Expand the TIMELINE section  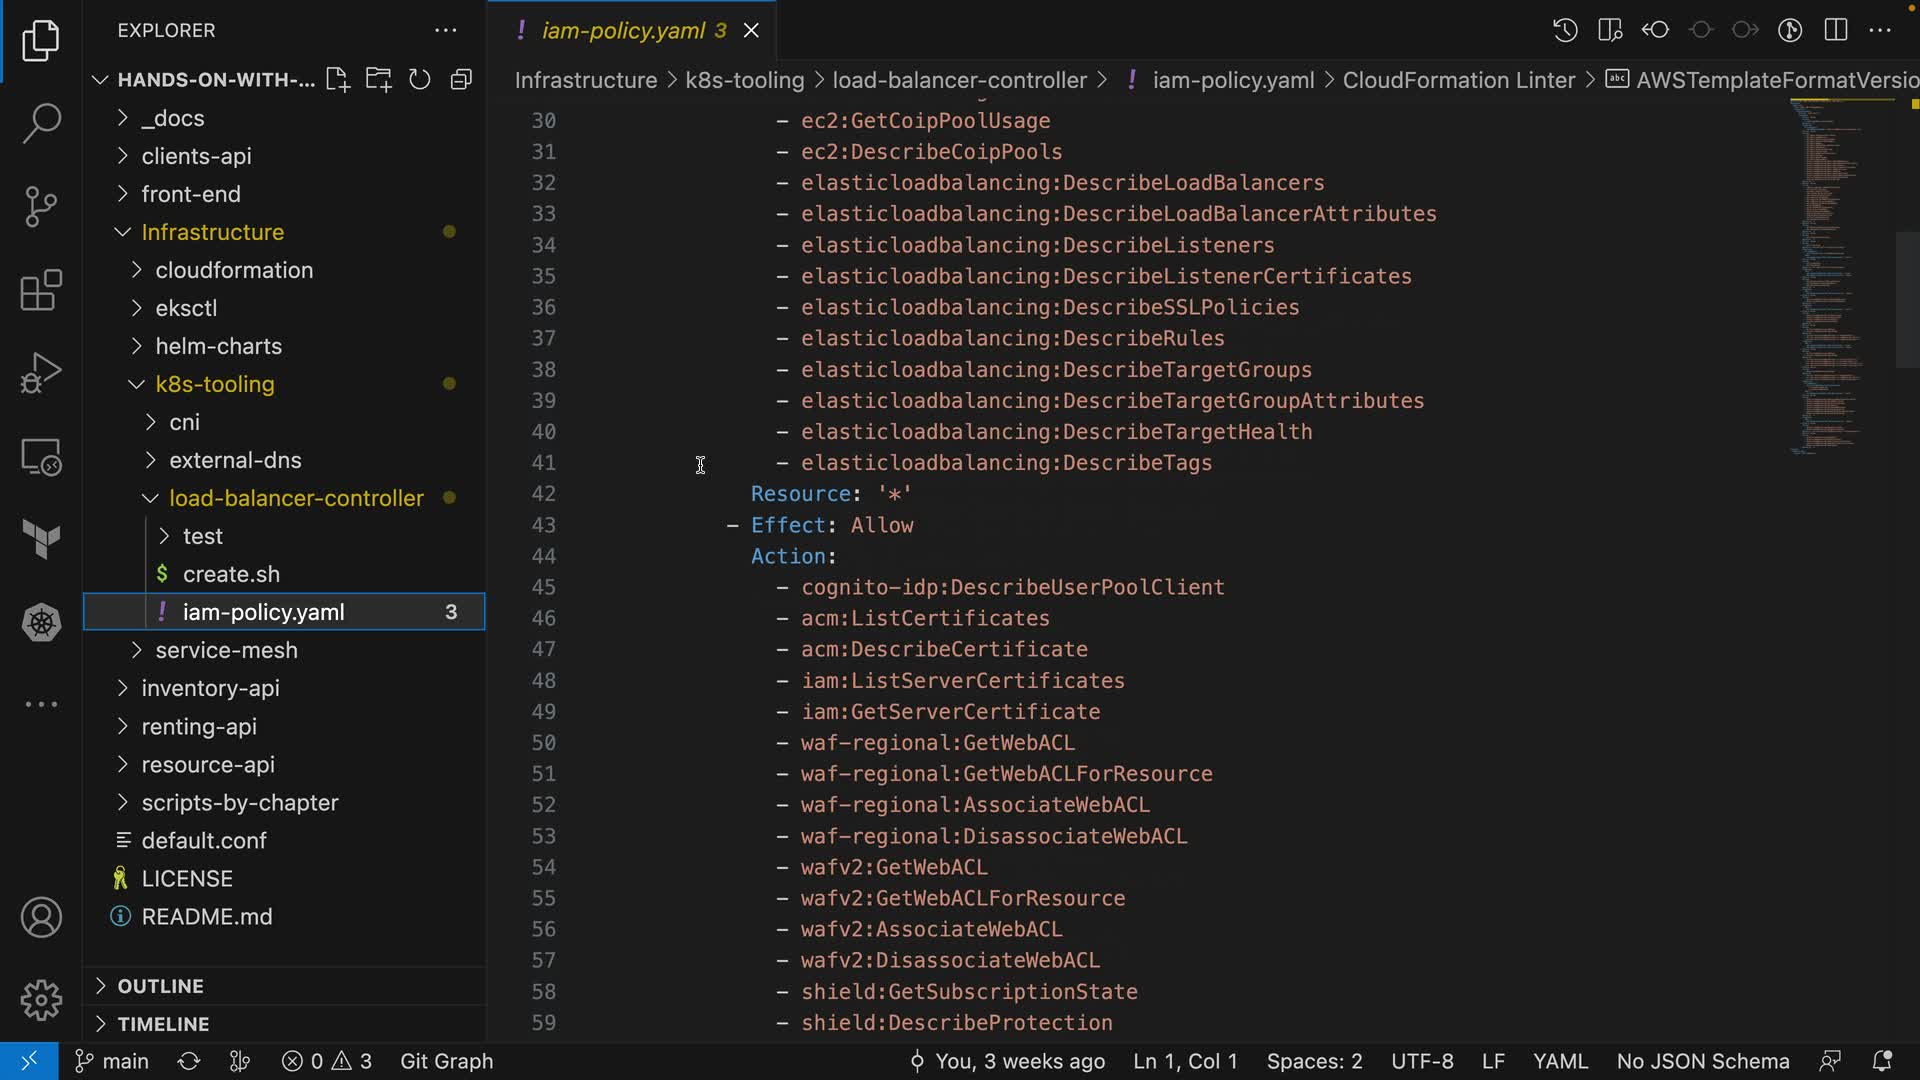(x=163, y=1024)
